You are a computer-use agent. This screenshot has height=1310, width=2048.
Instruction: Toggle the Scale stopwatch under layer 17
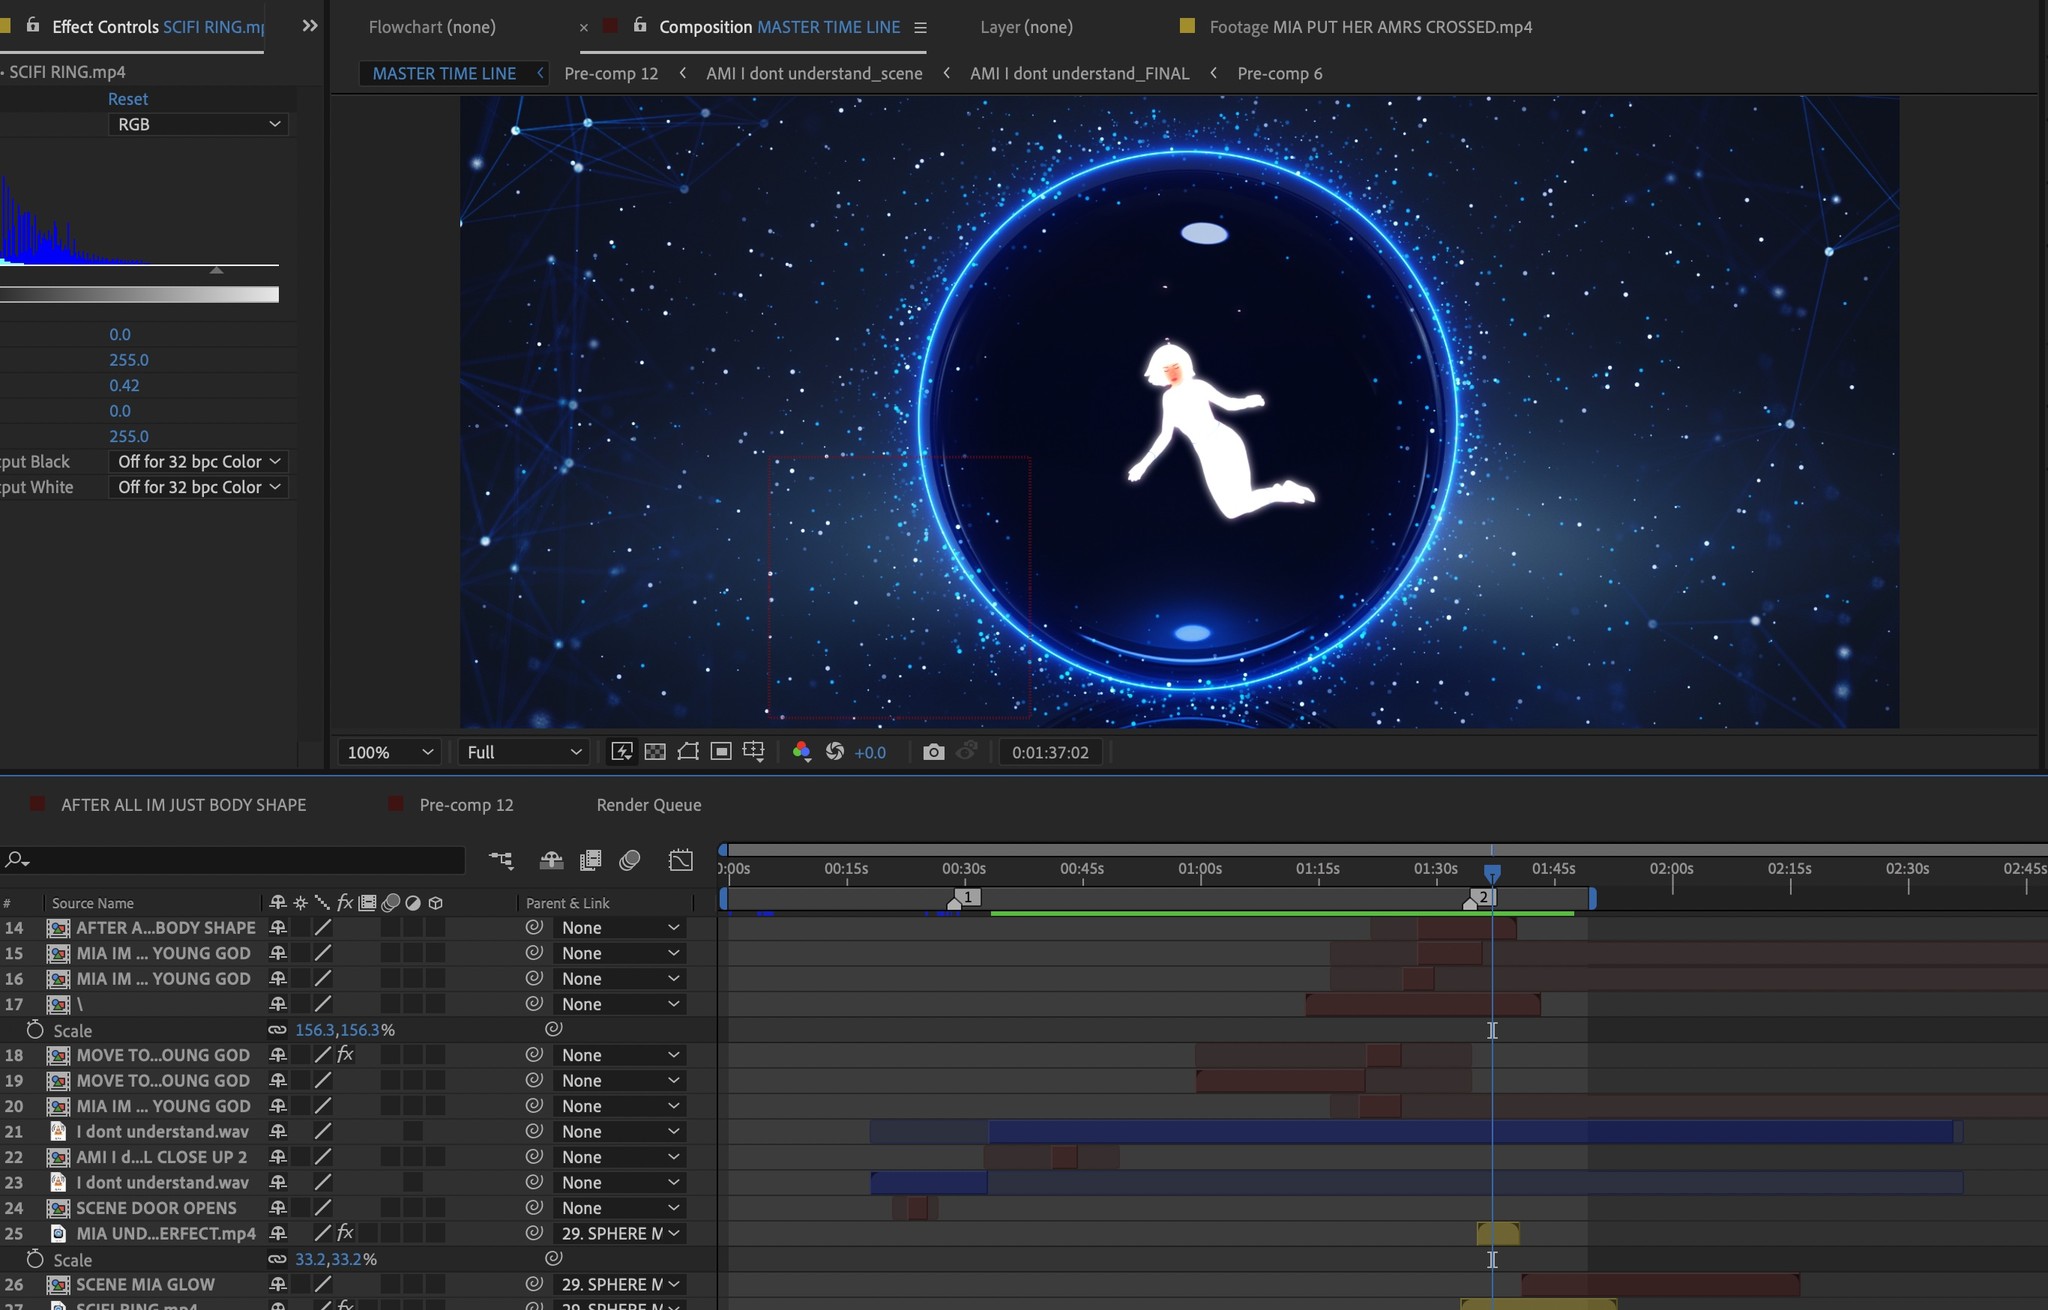[35, 1030]
